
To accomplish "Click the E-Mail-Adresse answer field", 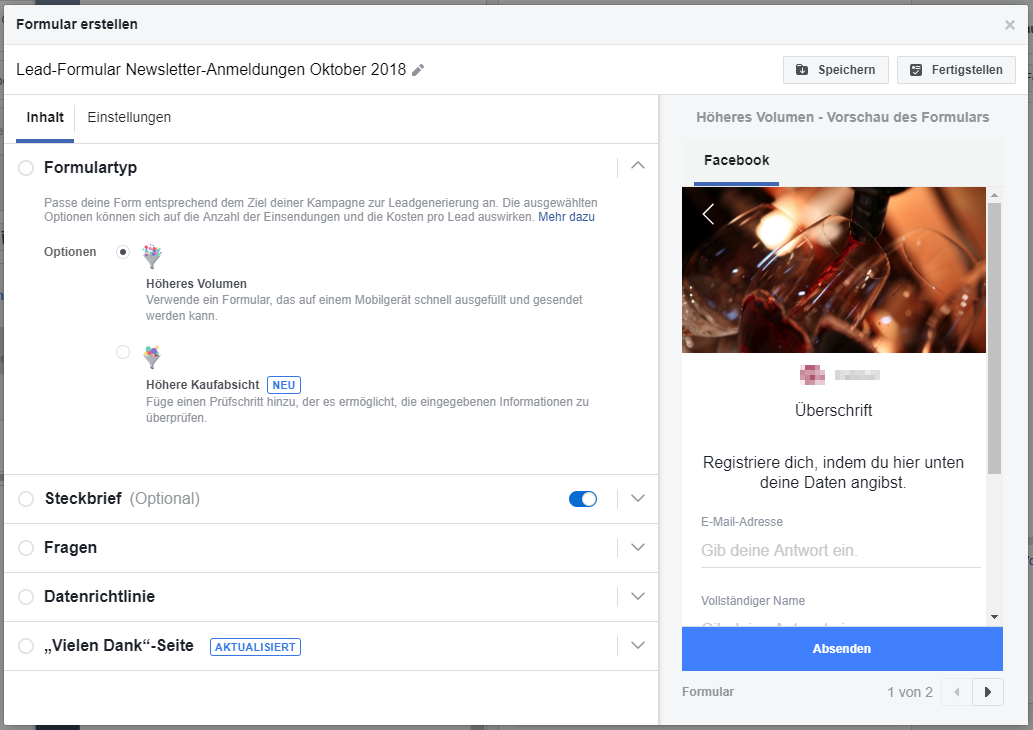I will (841, 551).
